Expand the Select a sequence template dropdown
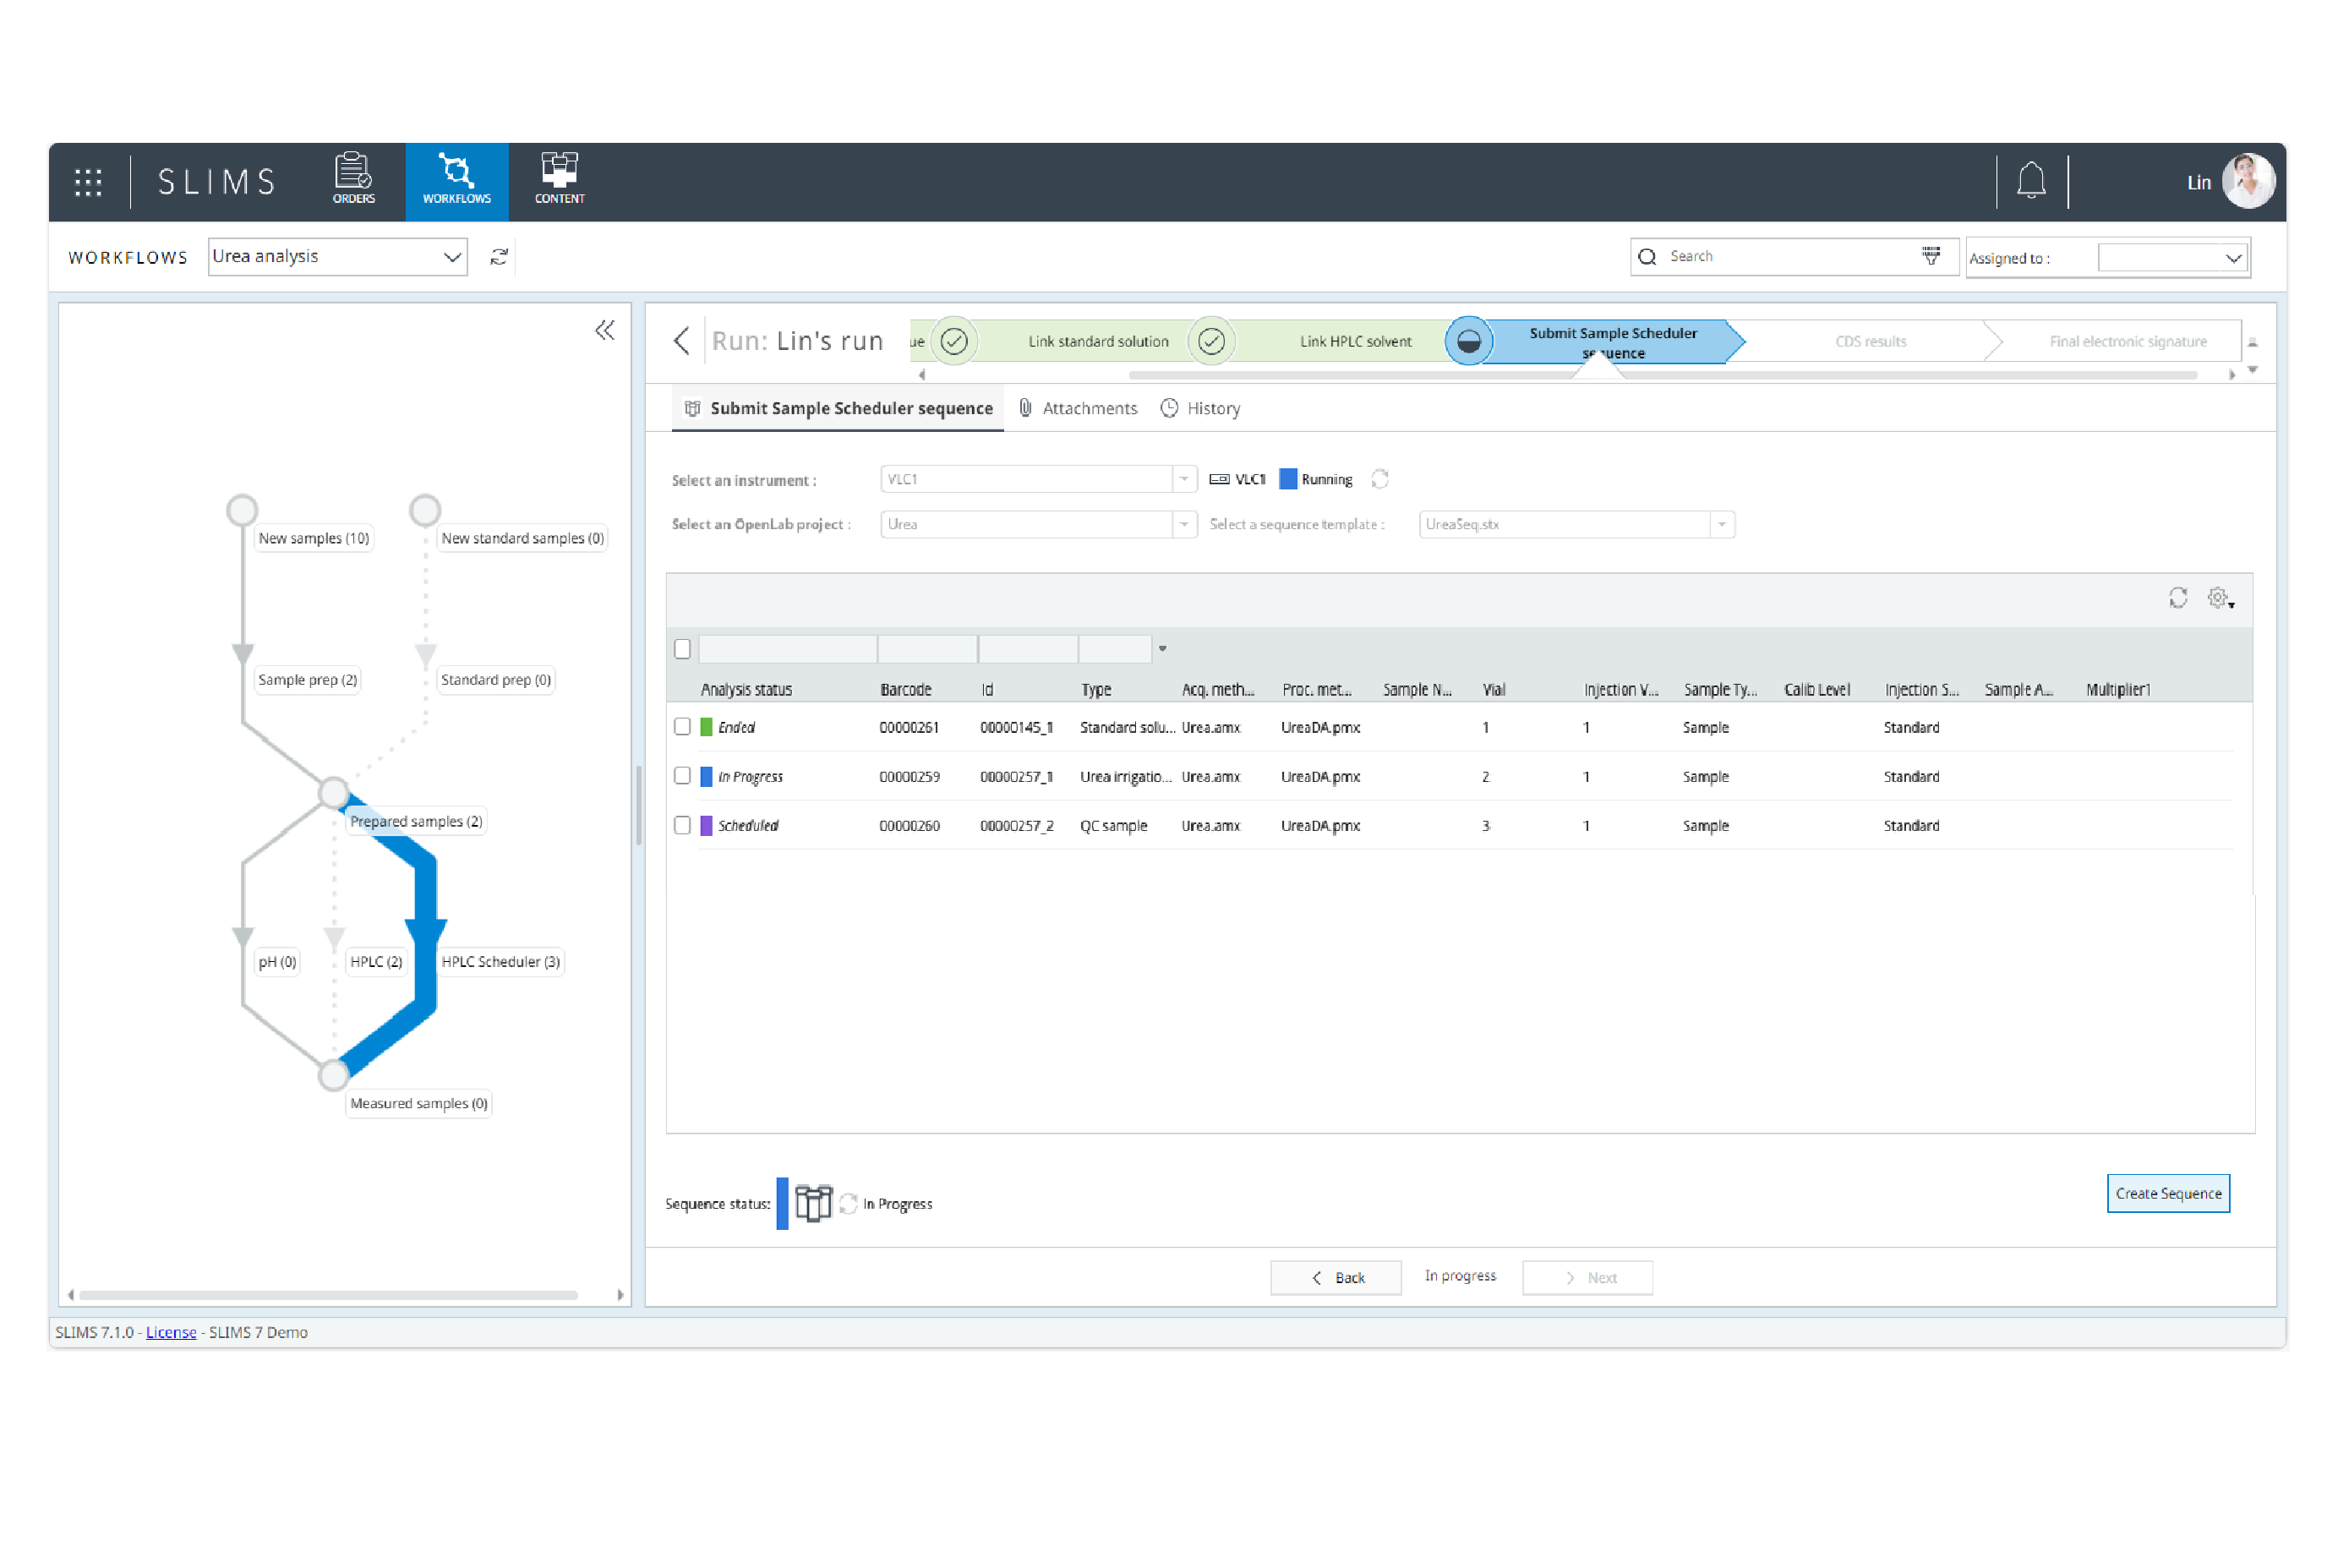2338x1568 pixels. pos(1722,523)
